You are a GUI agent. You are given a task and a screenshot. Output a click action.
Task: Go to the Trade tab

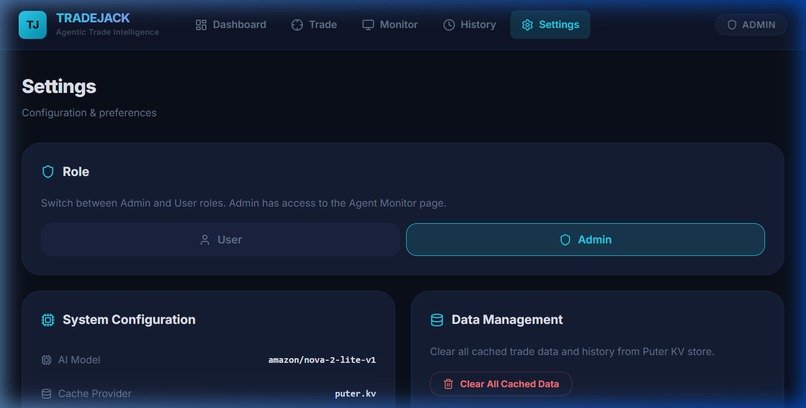[x=314, y=25]
